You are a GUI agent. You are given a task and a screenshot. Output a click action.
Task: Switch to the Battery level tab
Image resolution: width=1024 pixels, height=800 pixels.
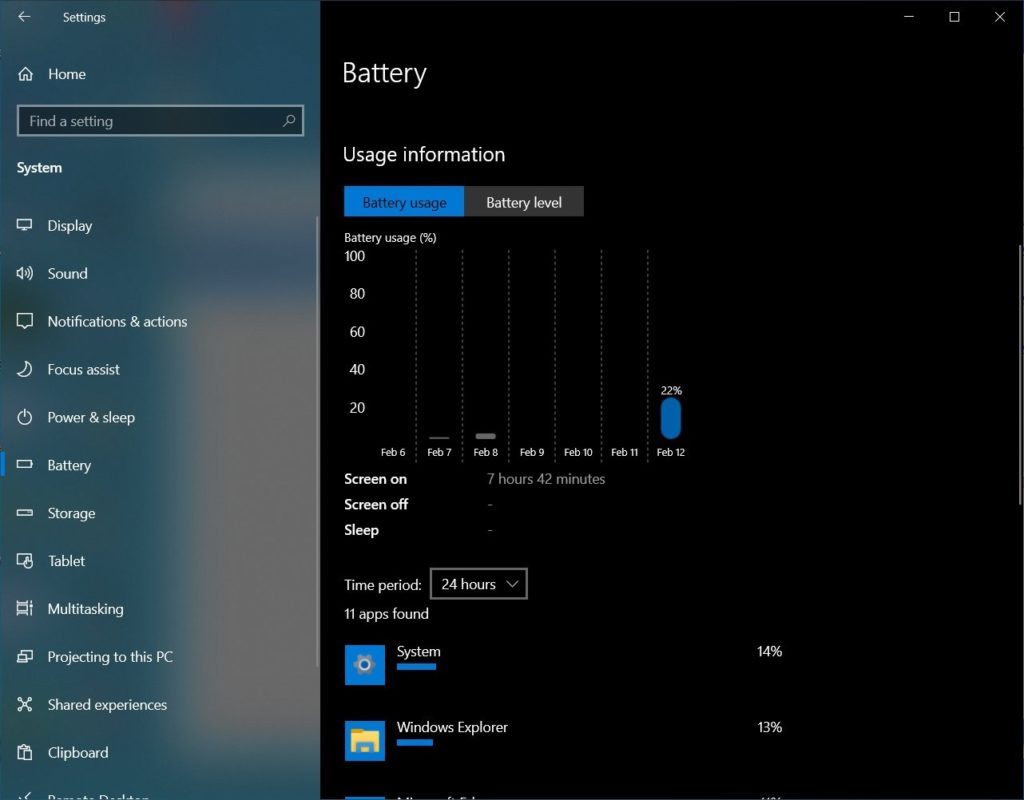pyautogui.click(x=524, y=201)
